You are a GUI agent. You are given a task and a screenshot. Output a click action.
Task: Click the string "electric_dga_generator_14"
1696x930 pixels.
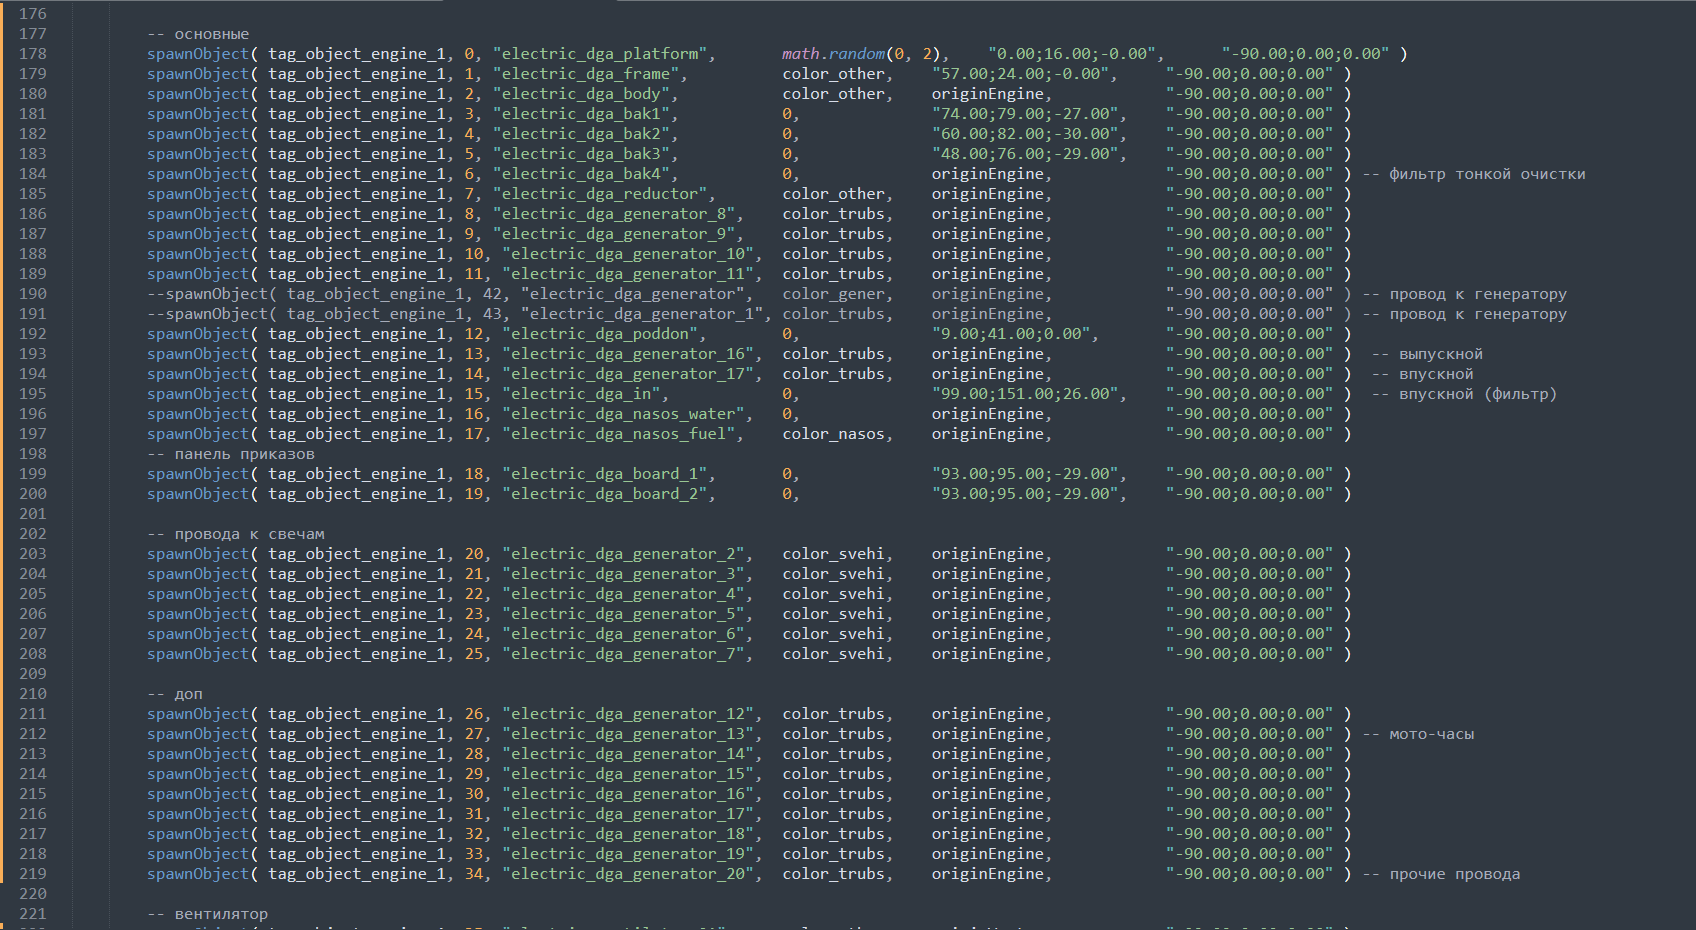pyautogui.click(x=628, y=754)
